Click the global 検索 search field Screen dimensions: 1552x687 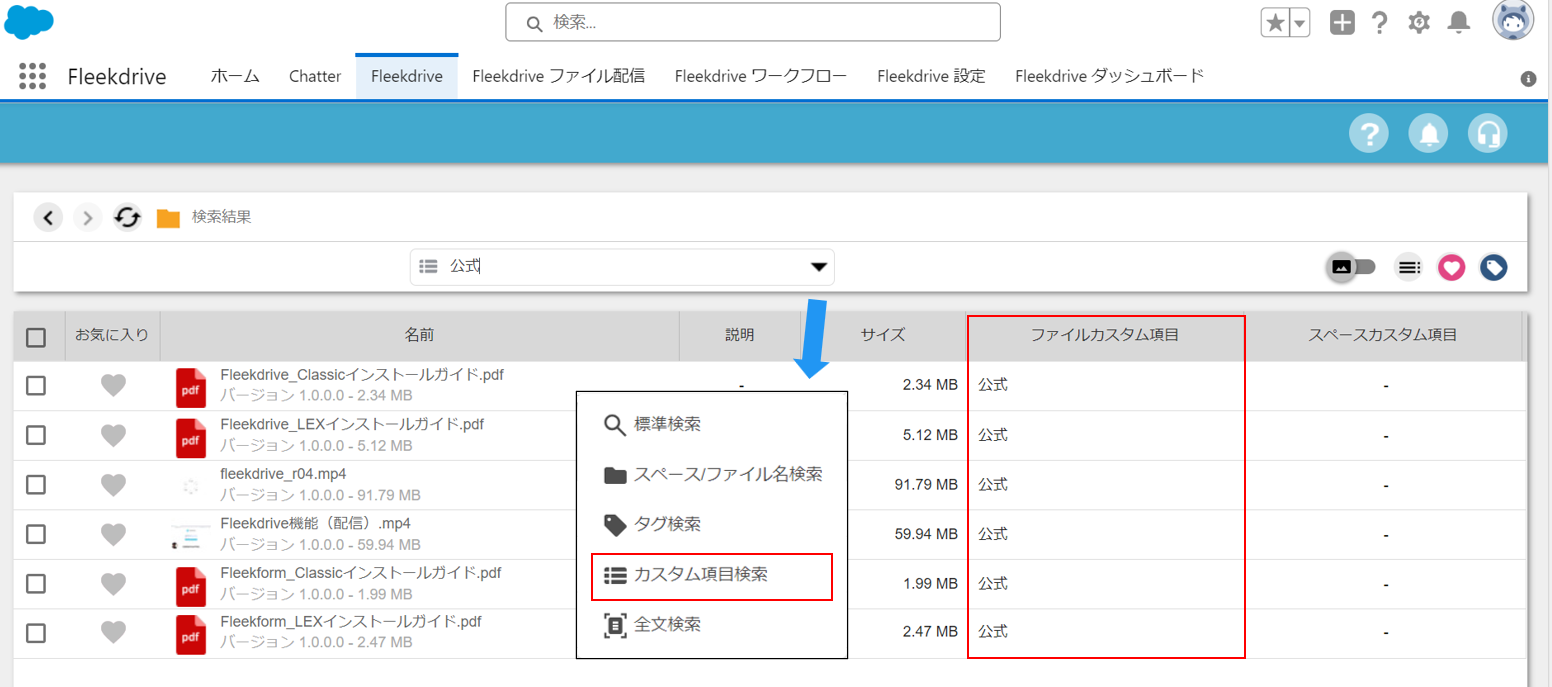752,22
